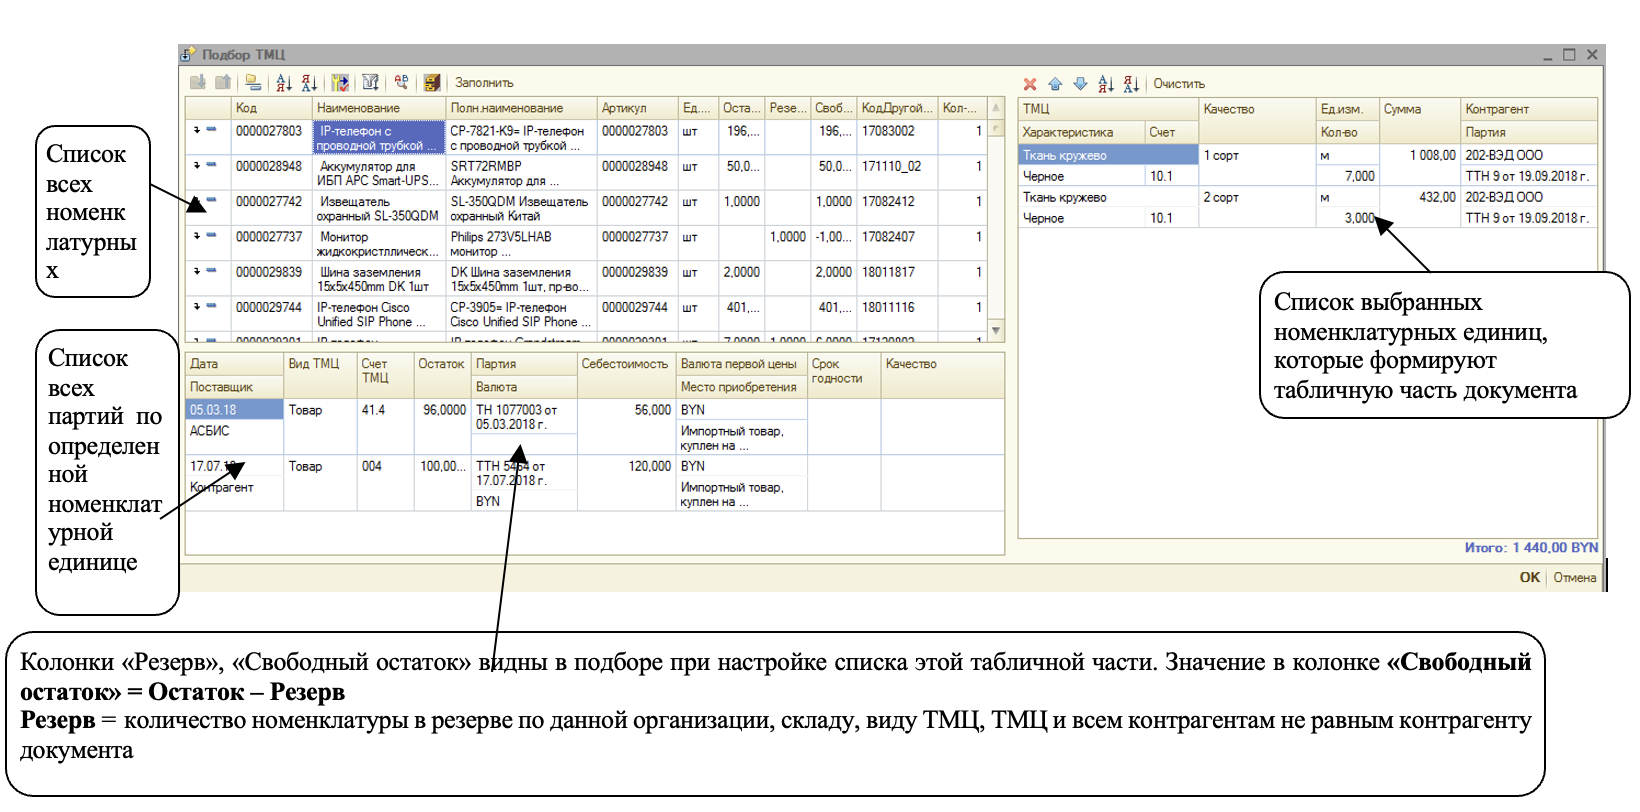Viewport: 1640px width, 812px height.
Task: Move selected item up with blue up arrow
Action: pyautogui.click(x=1055, y=84)
